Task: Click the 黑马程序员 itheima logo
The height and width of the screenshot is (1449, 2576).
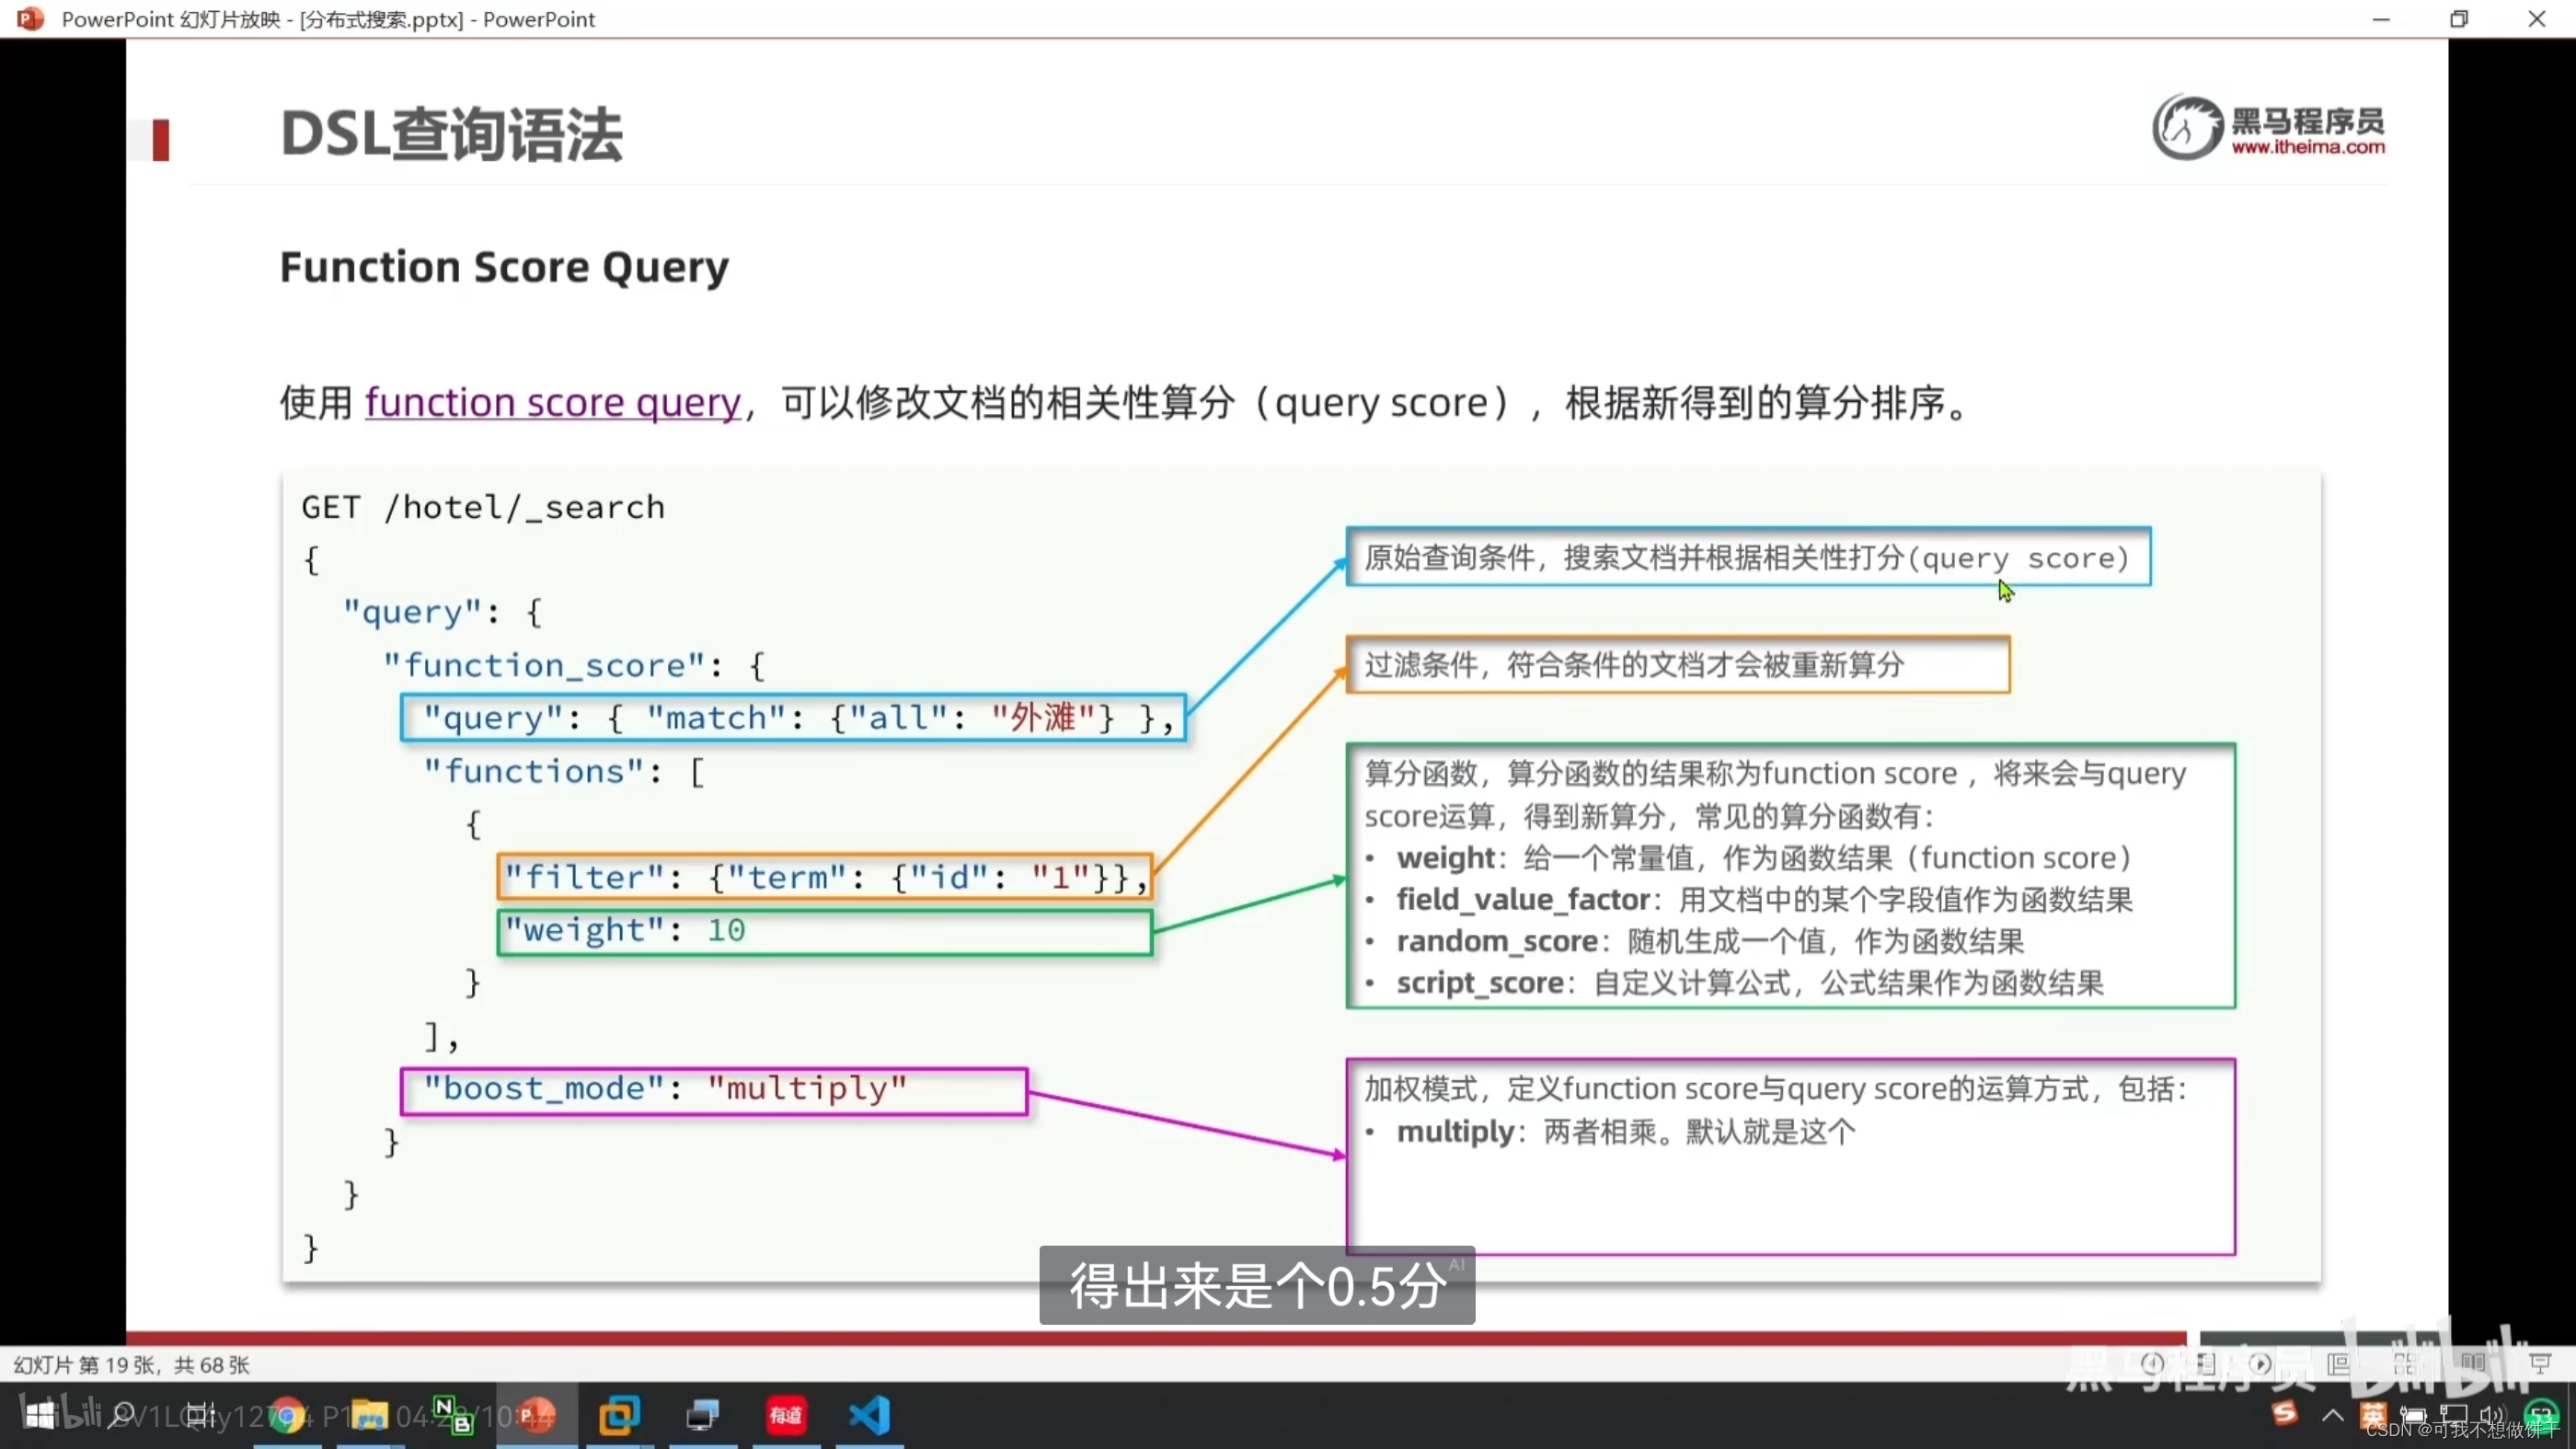Action: 2268,127
